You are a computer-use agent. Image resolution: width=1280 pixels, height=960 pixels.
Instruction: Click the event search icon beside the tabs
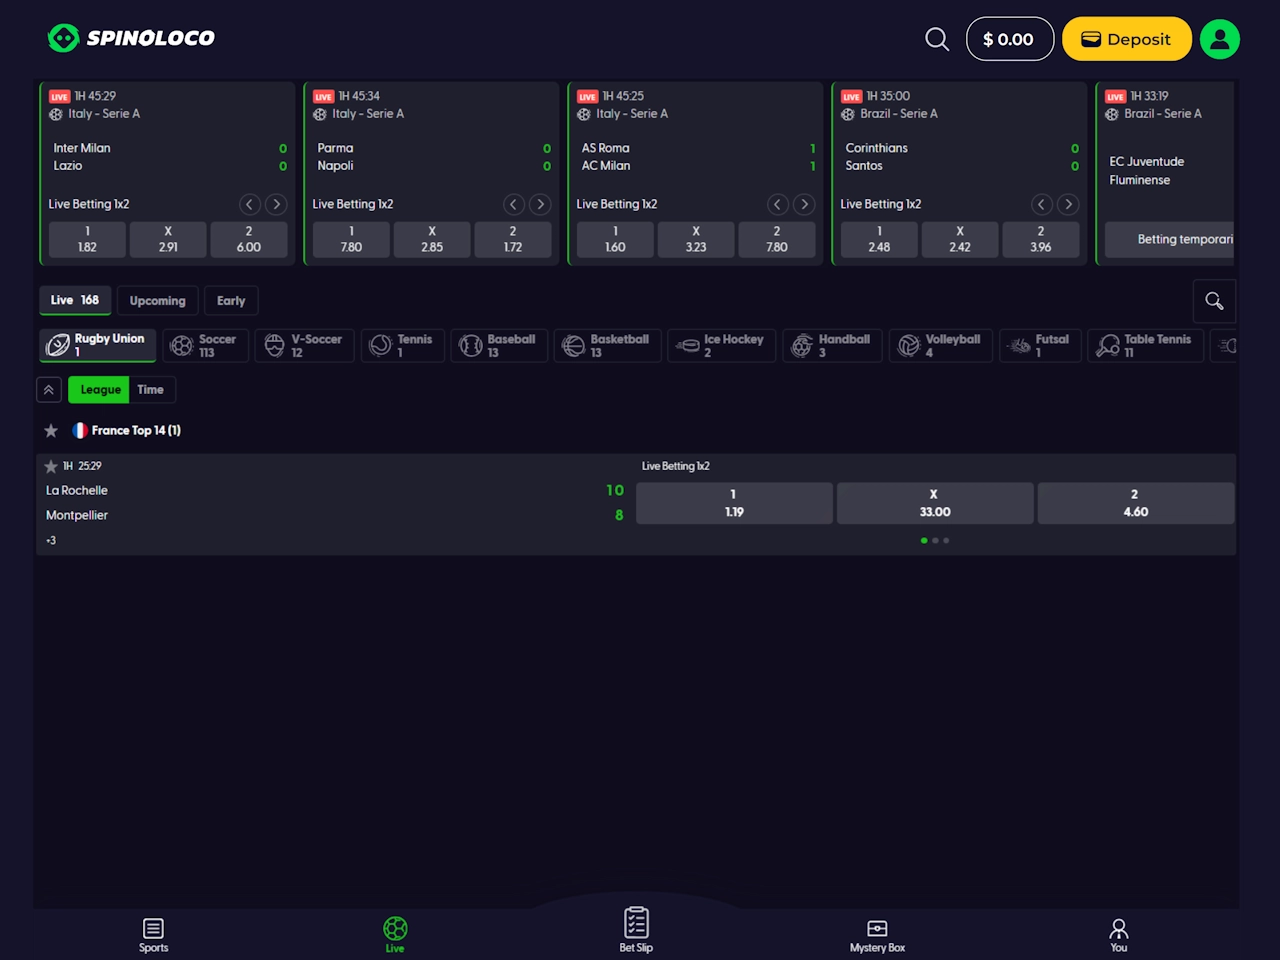1214,301
